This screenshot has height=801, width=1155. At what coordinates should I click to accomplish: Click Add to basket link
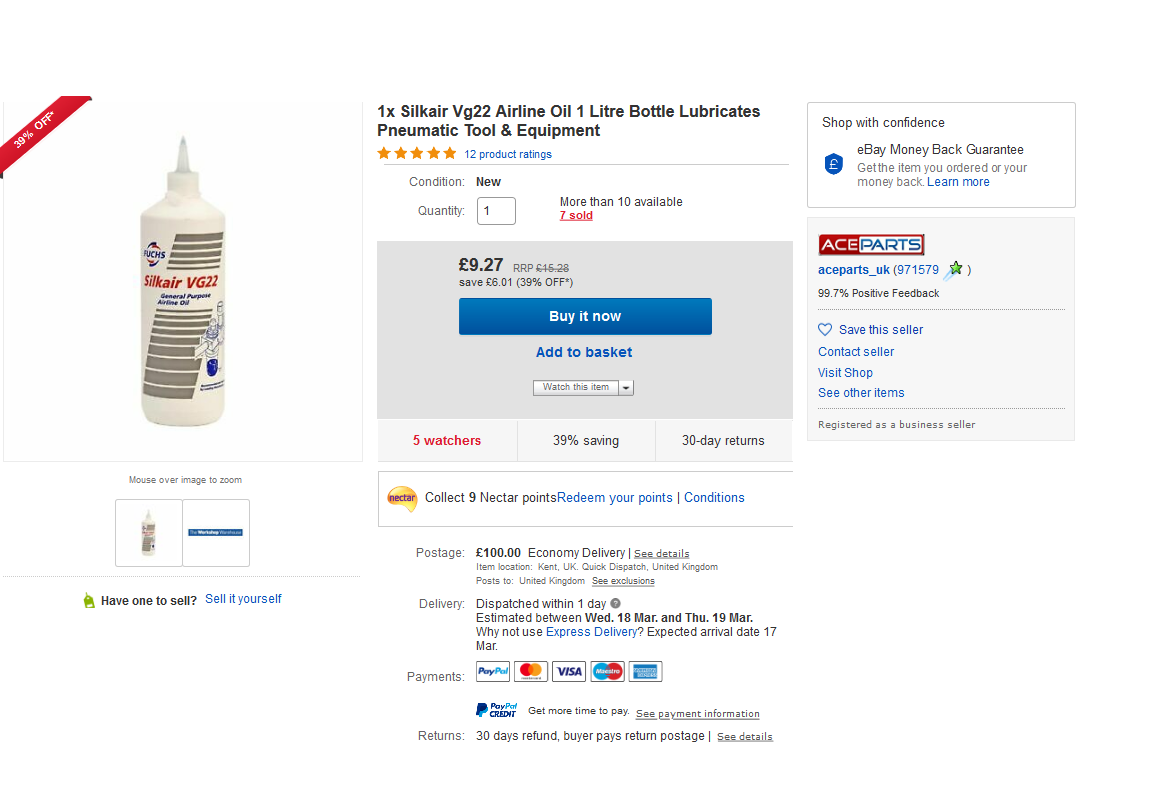click(x=584, y=352)
